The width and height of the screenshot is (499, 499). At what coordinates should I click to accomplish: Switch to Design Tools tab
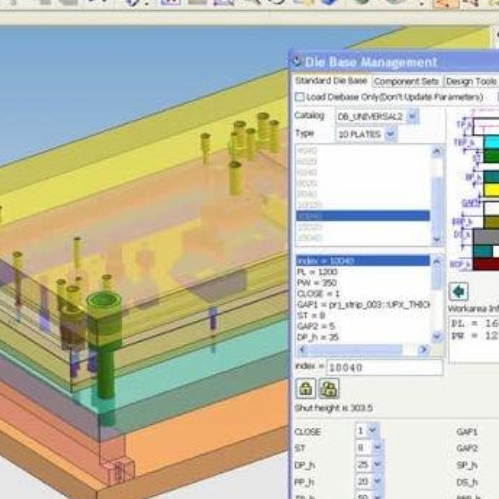[x=471, y=82]
